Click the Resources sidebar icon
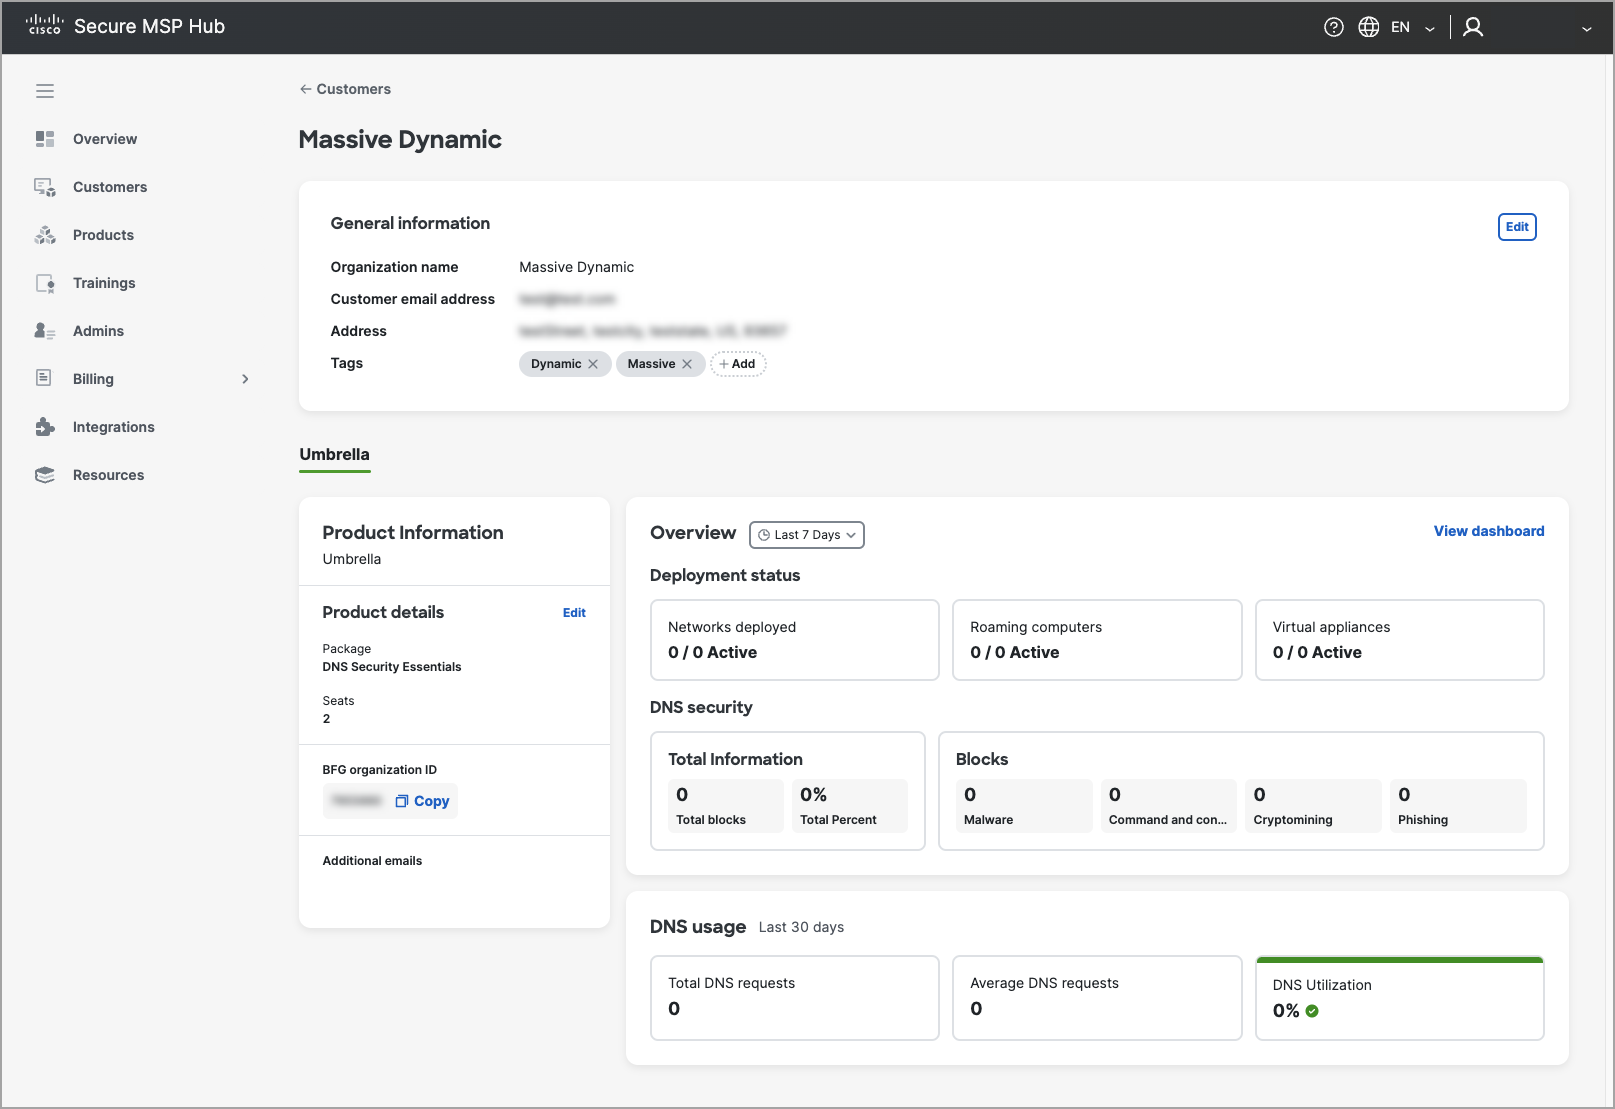The width and height of the screenshot is (1615, 1109). [x=45, y=475]
